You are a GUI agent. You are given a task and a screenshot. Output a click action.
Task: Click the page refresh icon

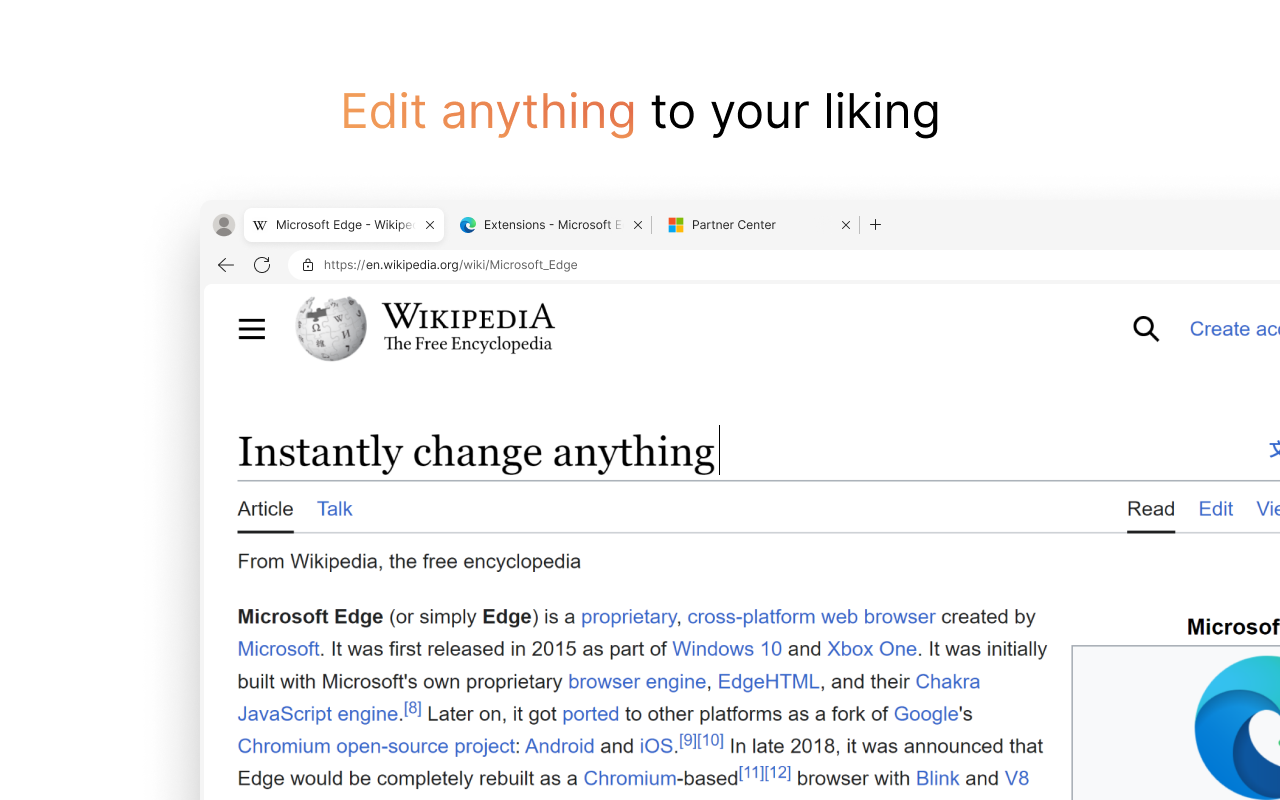(x=262, y=265)
